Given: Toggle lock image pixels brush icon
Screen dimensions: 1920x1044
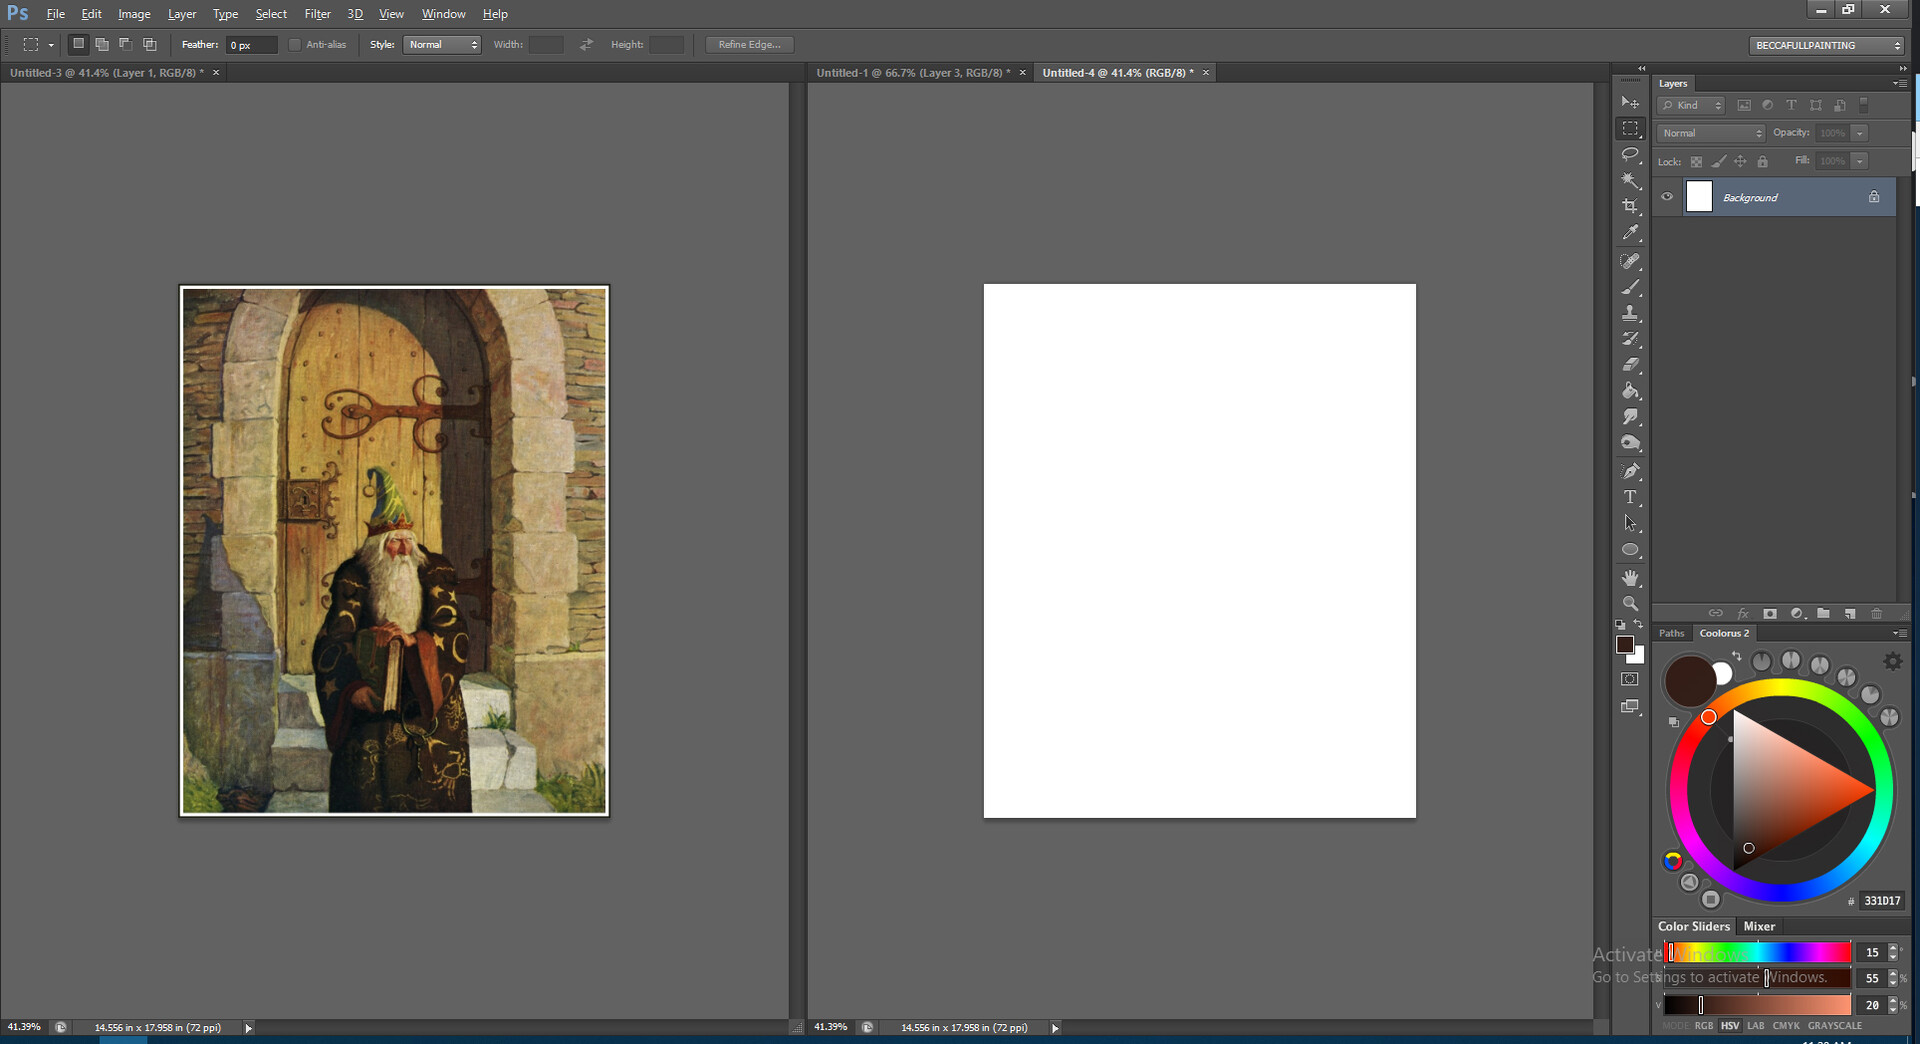Looking at the screenshot, I should coord(1718,161).
